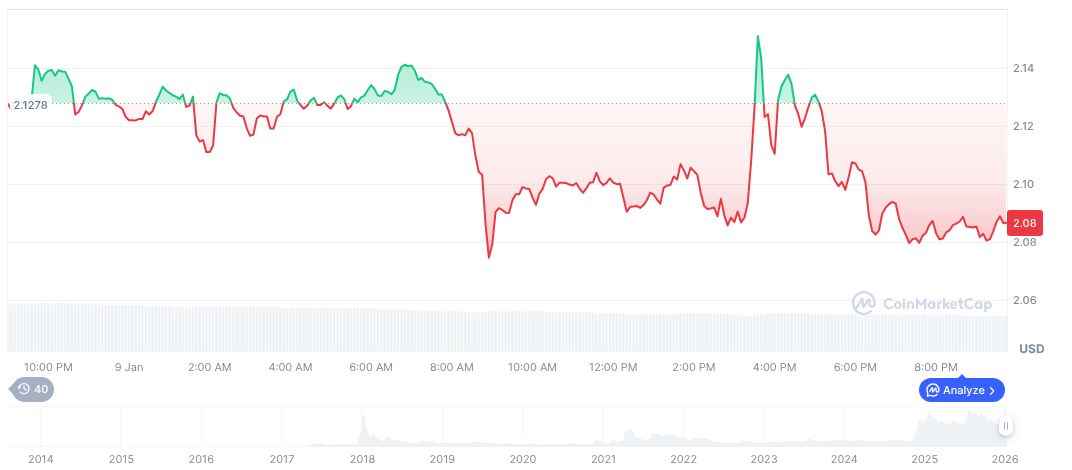
Task: Click the CoinMarketCap watermark logo
Action: (864, 302)
